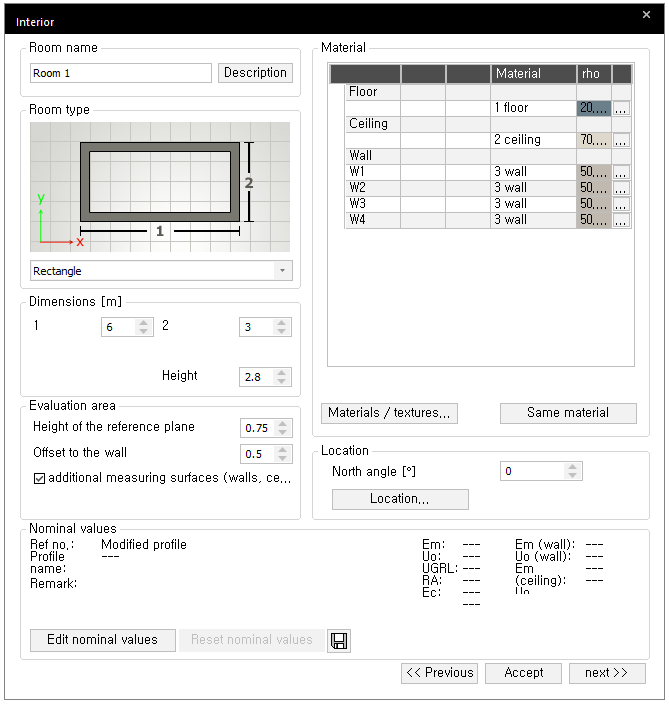Focus the Height value field
The image size is (669, 704).
(x=257, y=377)
